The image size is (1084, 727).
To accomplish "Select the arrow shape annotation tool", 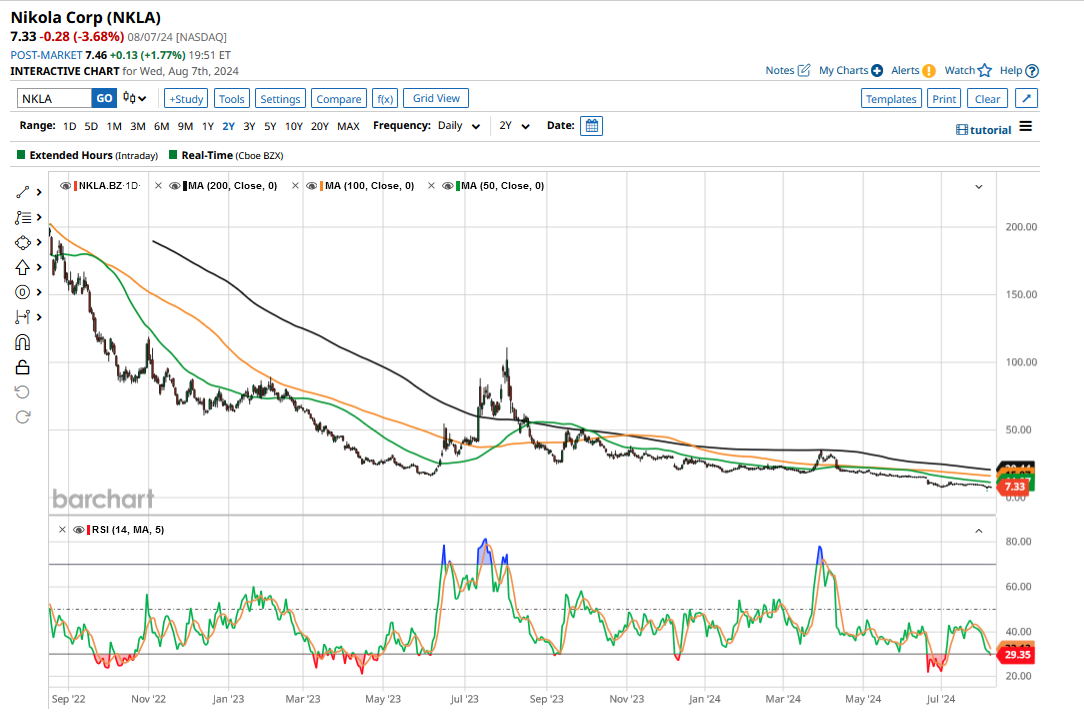I will tap(22, 267).
